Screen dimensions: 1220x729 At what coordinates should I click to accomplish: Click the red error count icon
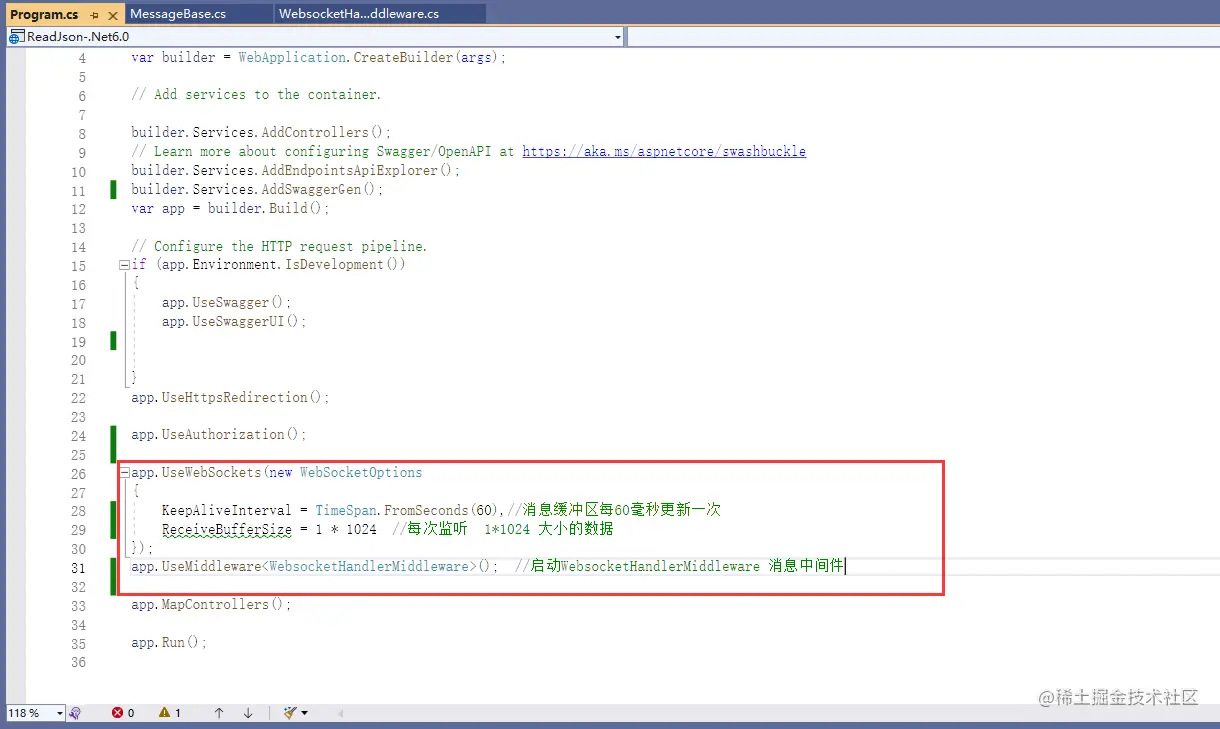117,713
